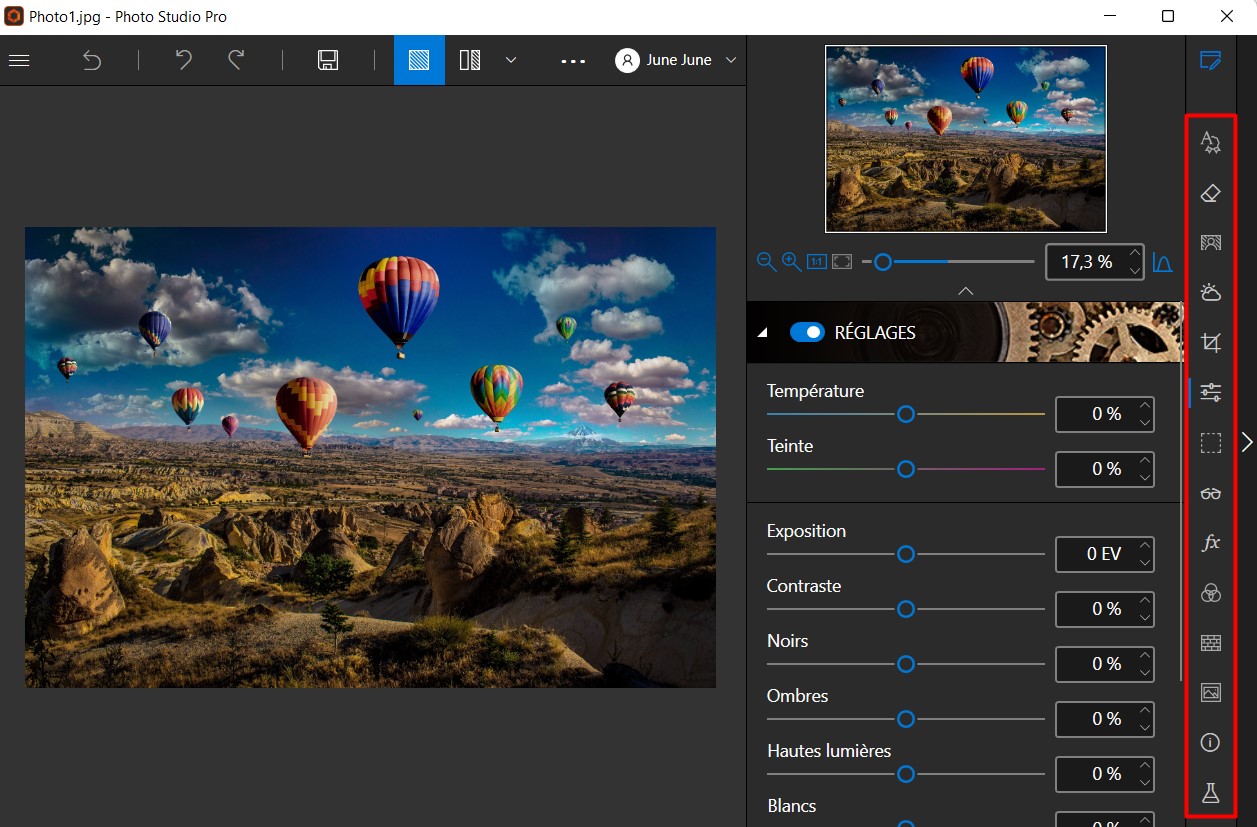Click the Contraste slider handle
This screenshot has width=1257, height=827.
point(906,609)
